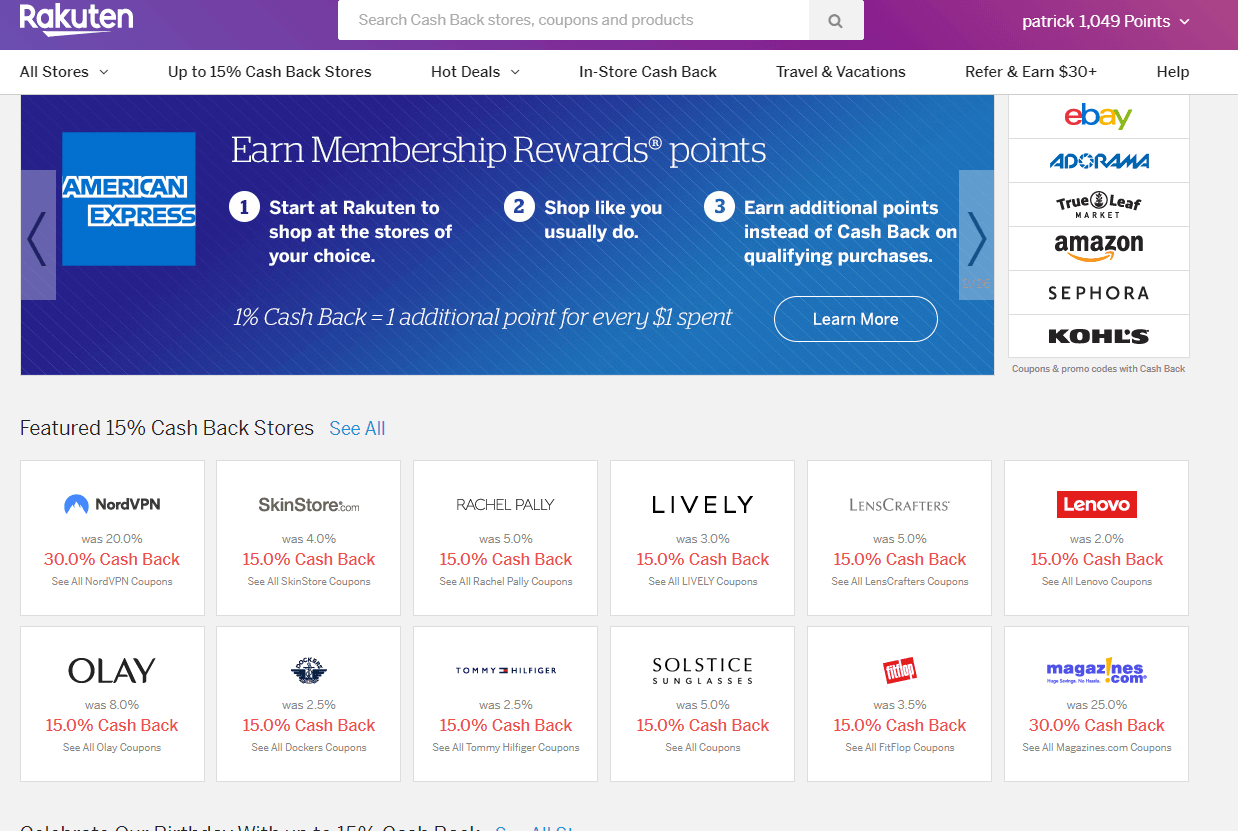Click the Learn More button
Viewport: 1238px width, 831px height.
coord(855,319)
